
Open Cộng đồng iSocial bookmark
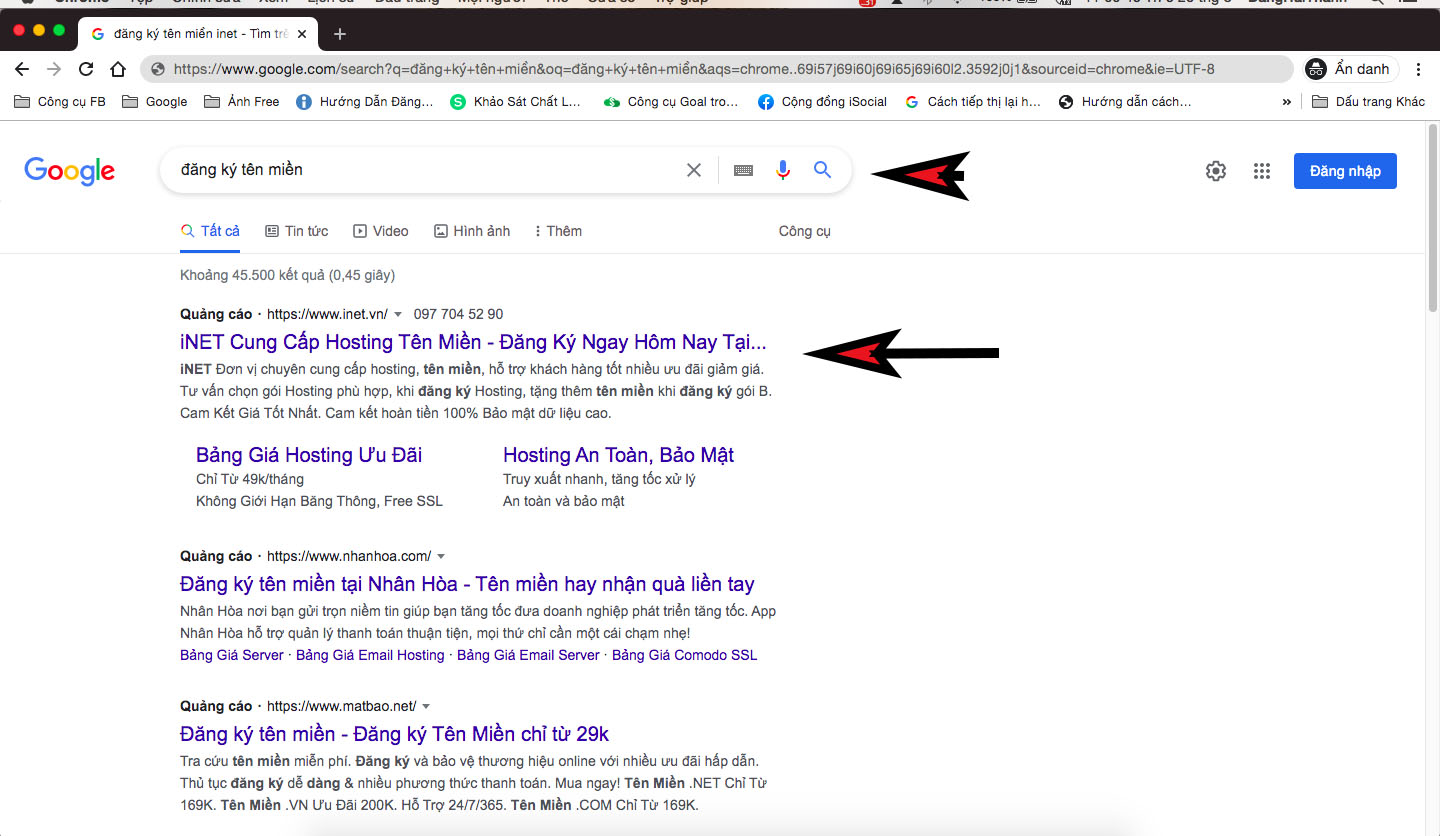coord(823,101)
